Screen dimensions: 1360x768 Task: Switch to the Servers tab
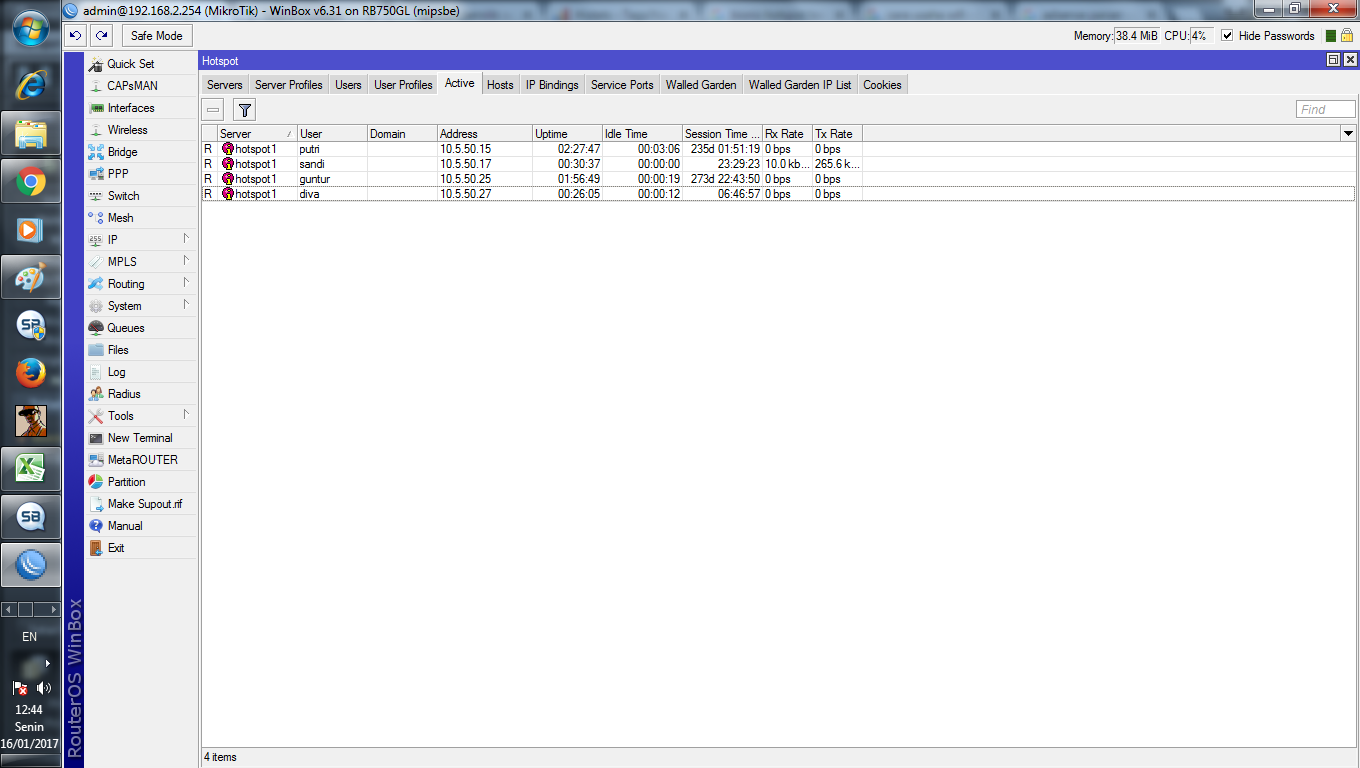point(225,85)
